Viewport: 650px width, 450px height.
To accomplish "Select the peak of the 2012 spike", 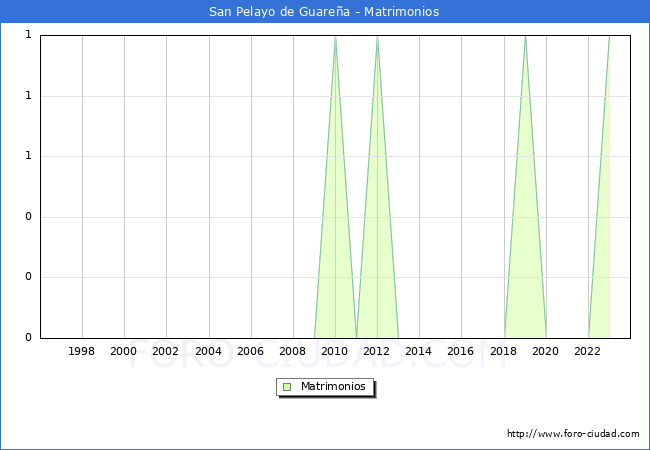I will tap(377, 37).
